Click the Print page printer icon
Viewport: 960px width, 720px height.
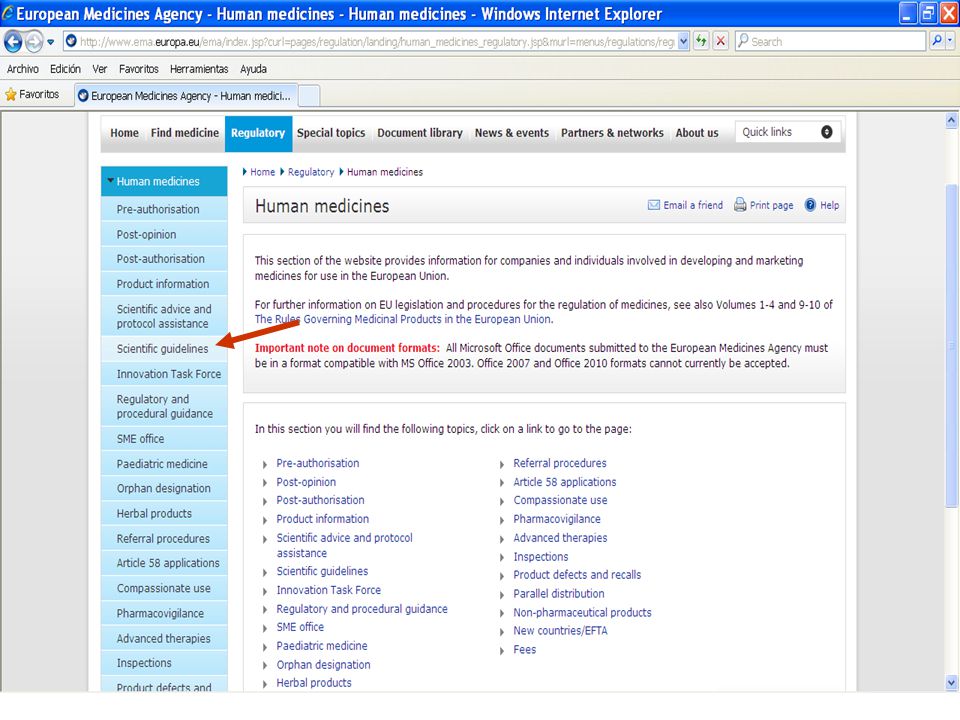740,204
